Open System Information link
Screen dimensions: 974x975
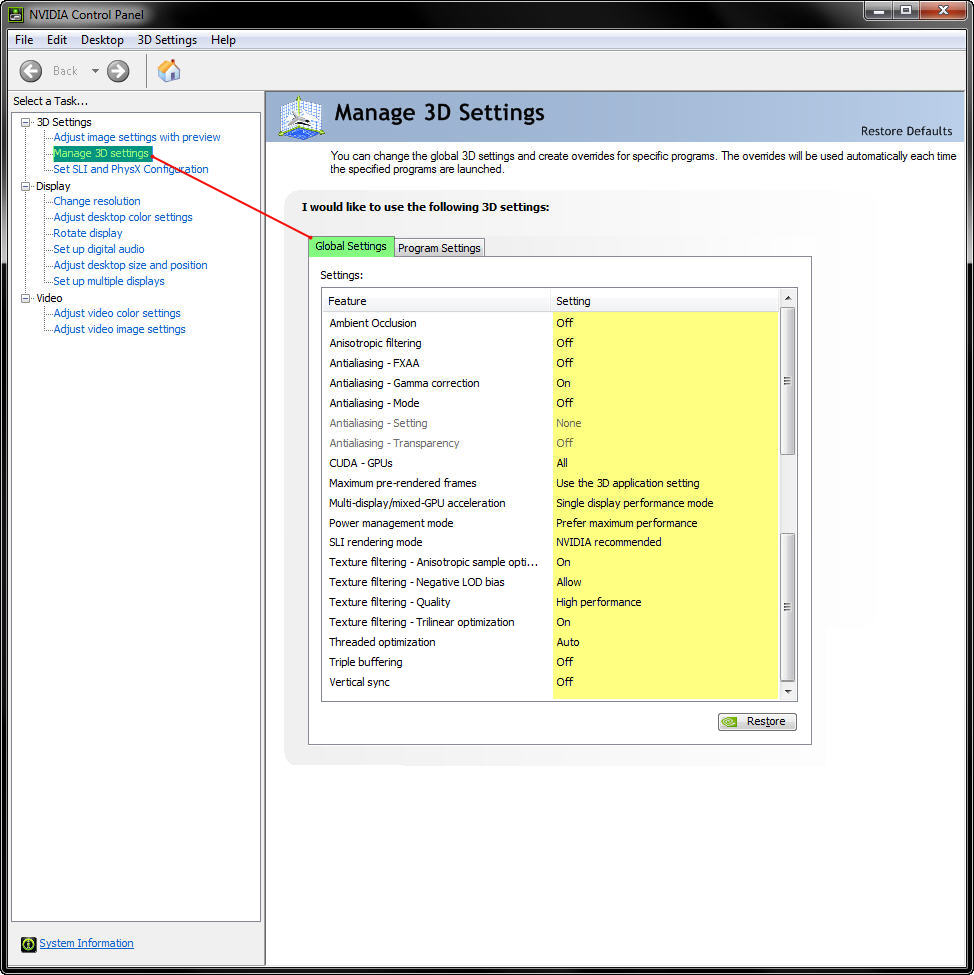[x=86, y=943]
